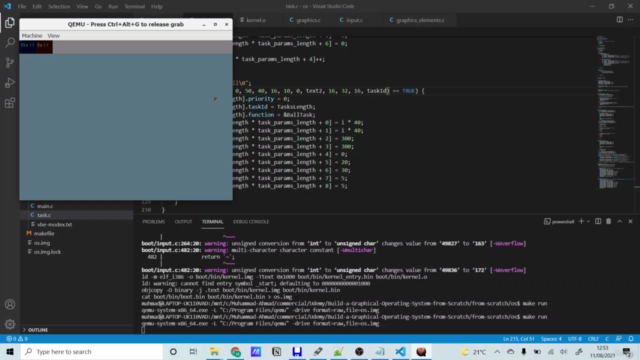The width and height of the screenshot is (640, 360).
Task: Select task.c in the file explorer
Action: point(44,215)
